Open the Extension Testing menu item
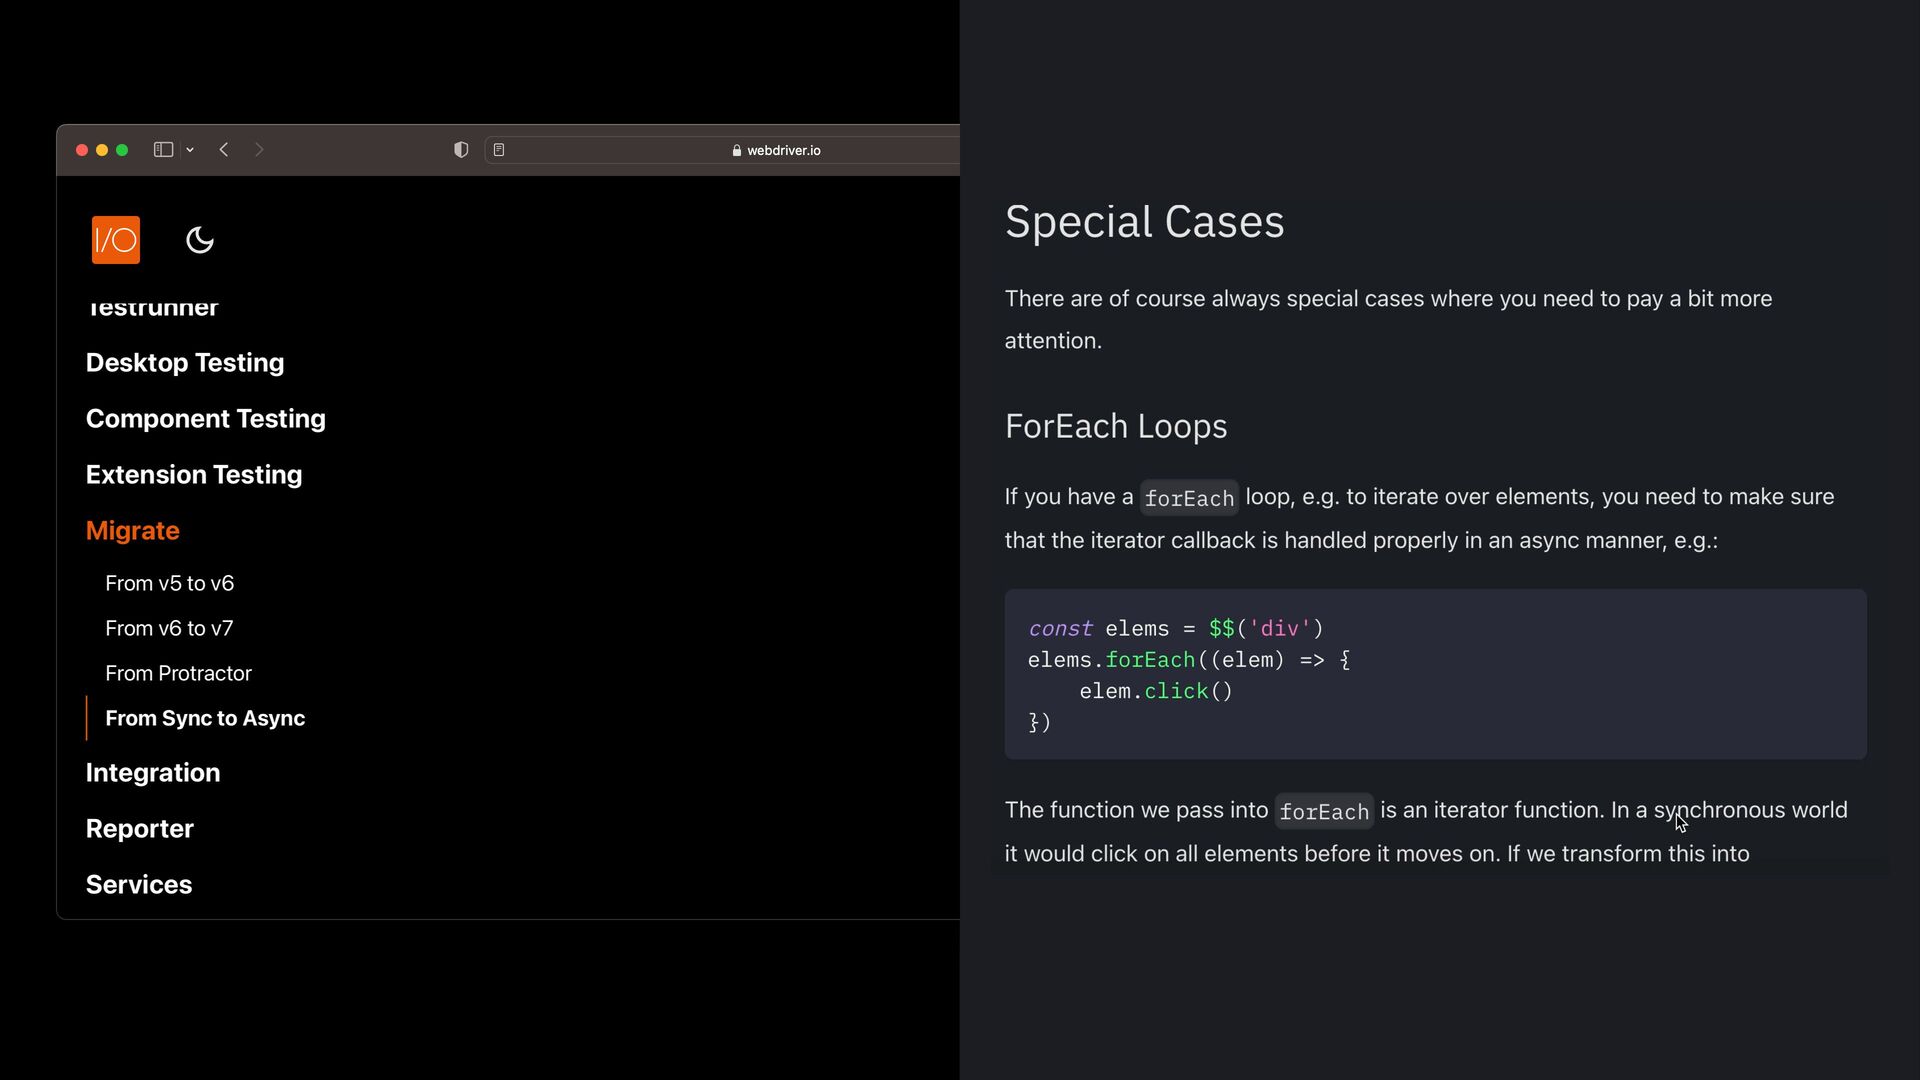Image resolution: width=1920 pixels, height=1080 pixels. [194, 474]
